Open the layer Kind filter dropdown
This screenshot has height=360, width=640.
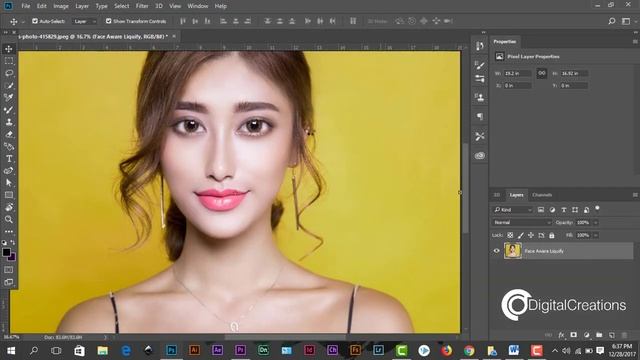click(x=513, y=210)
